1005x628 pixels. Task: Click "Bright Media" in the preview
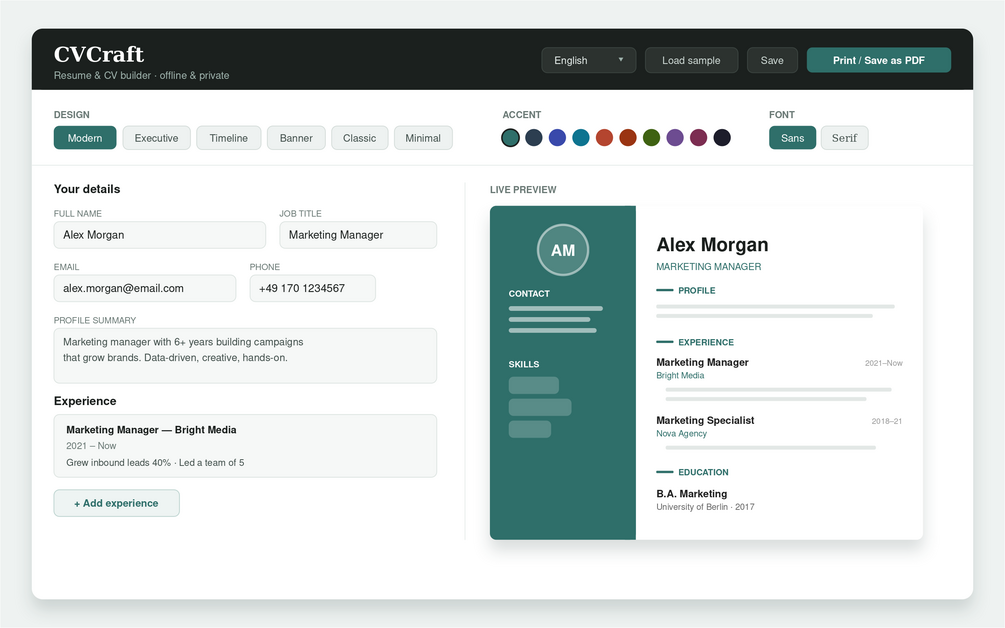click(x=680, y=376)
